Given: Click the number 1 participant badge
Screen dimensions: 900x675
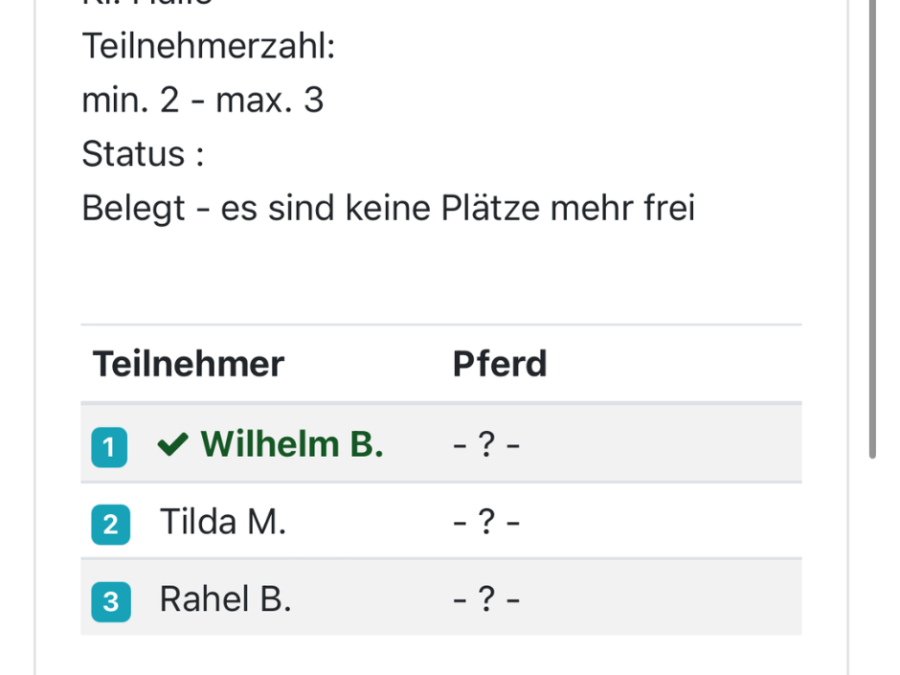Looking at the screenshot, I should point(110,446).
